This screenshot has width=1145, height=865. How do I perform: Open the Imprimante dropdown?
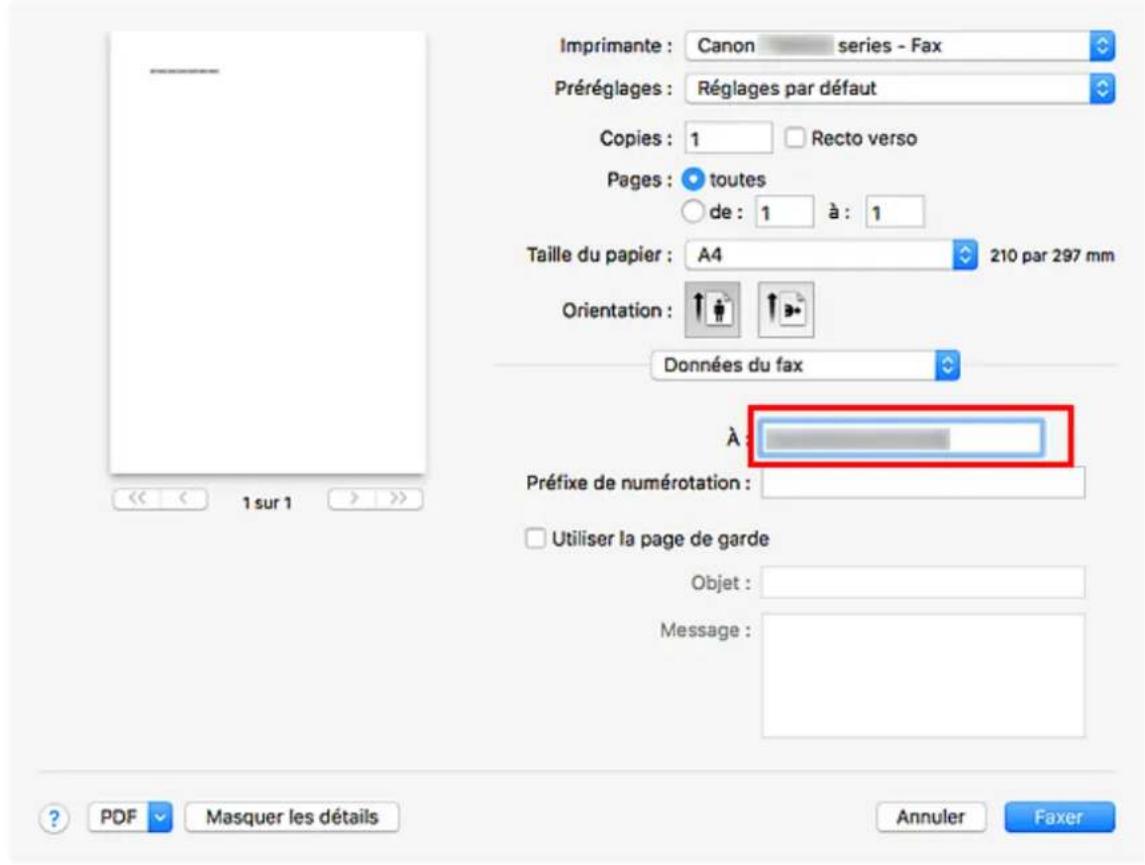click(x=900, y=46)
